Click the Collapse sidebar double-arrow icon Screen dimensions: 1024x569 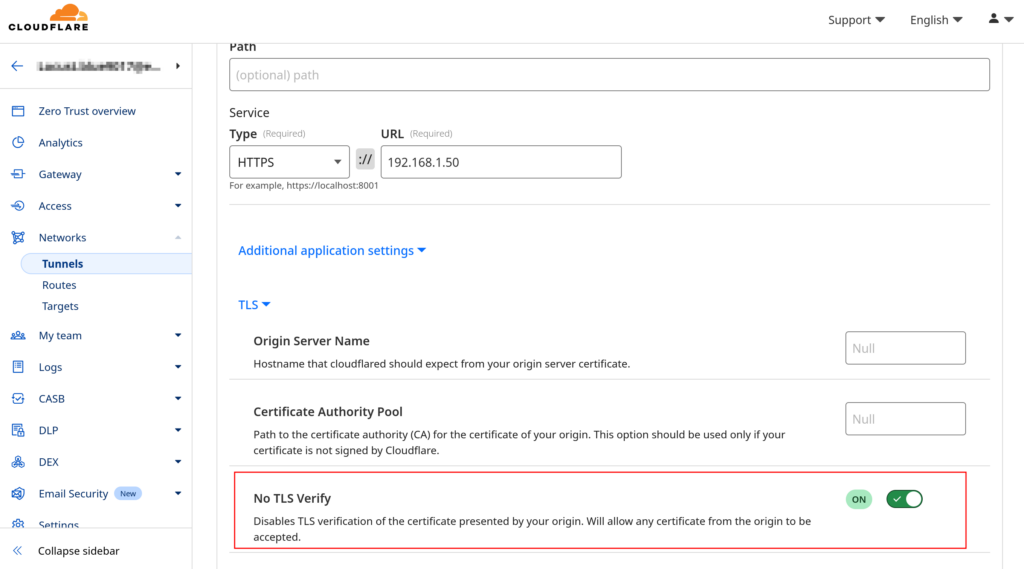coord(18,551)
